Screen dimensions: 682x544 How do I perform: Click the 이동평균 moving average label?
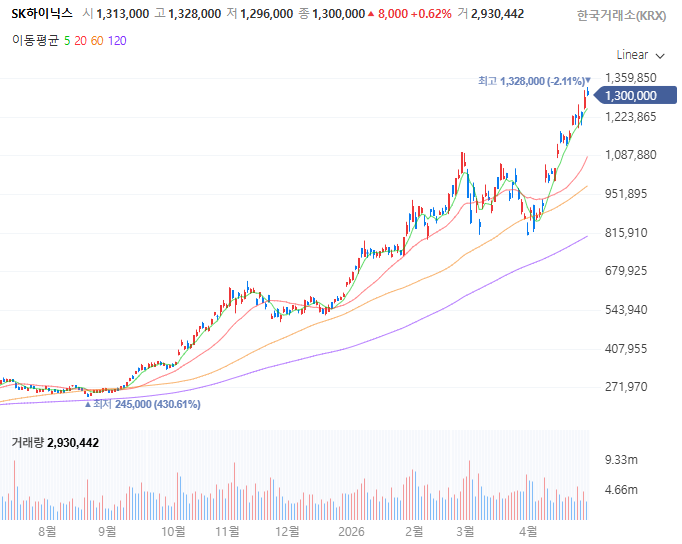tap(35, 41)
